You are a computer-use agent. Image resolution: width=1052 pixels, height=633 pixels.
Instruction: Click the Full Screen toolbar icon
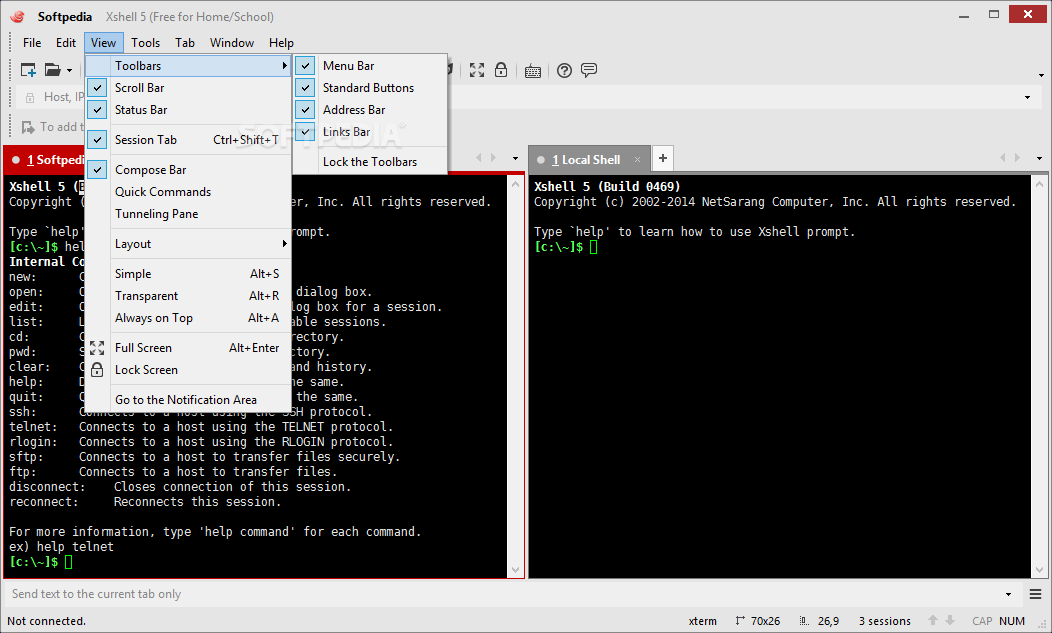(476, 70)
